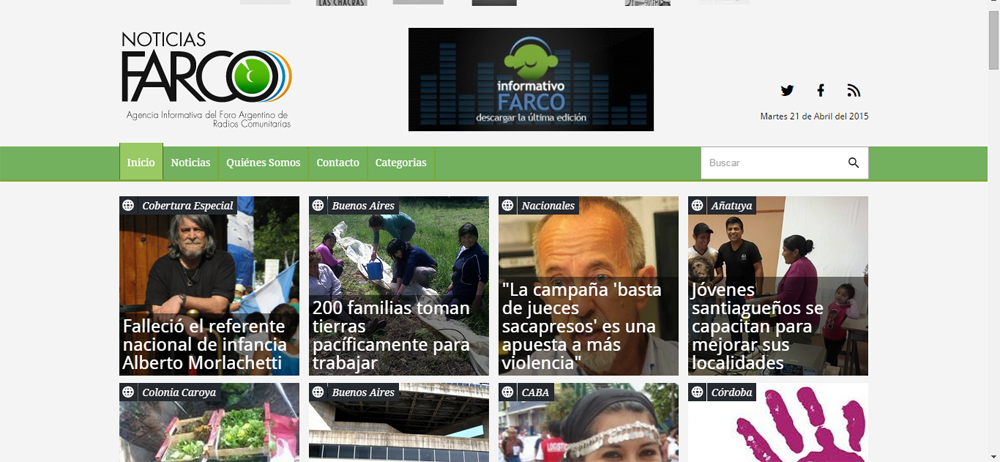Open the Informativo FARCO download banner
Image resolution: width=1000 pixels, height=462 pixels.
click(x=531, y=79)
